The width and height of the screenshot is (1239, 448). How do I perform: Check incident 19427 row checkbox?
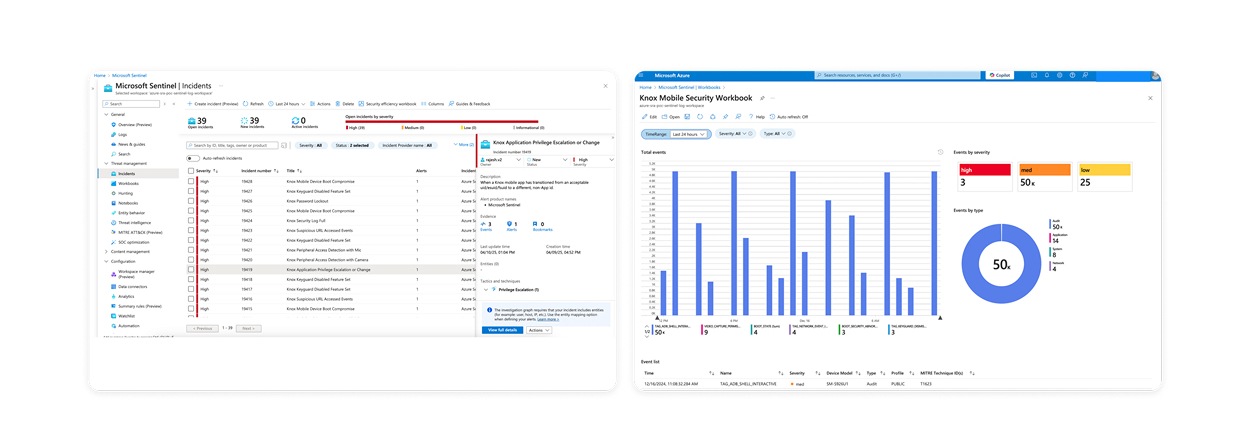191,191
